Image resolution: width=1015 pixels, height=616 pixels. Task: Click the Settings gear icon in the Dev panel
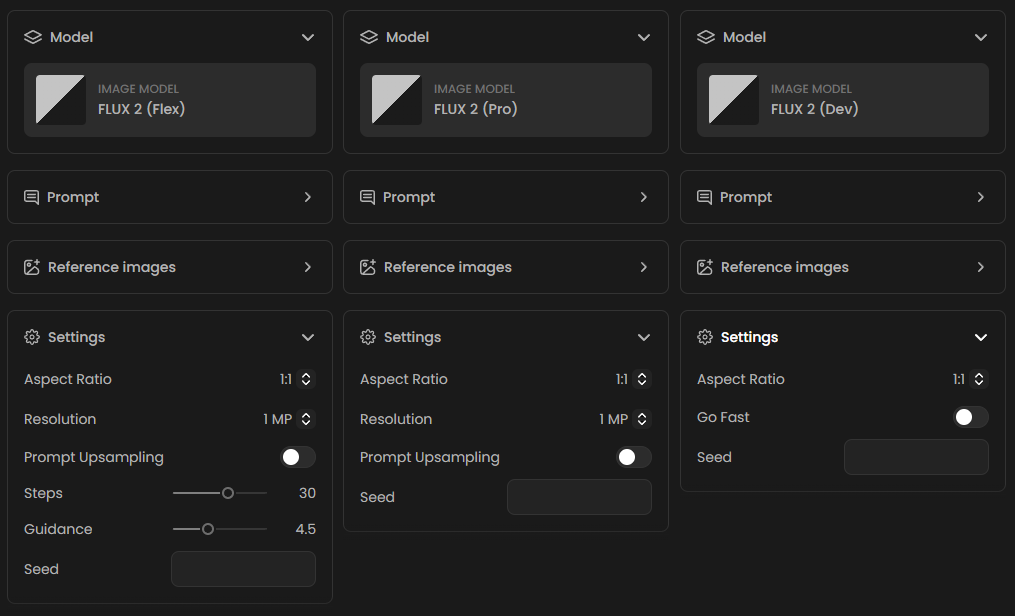(x=705, y=337)
